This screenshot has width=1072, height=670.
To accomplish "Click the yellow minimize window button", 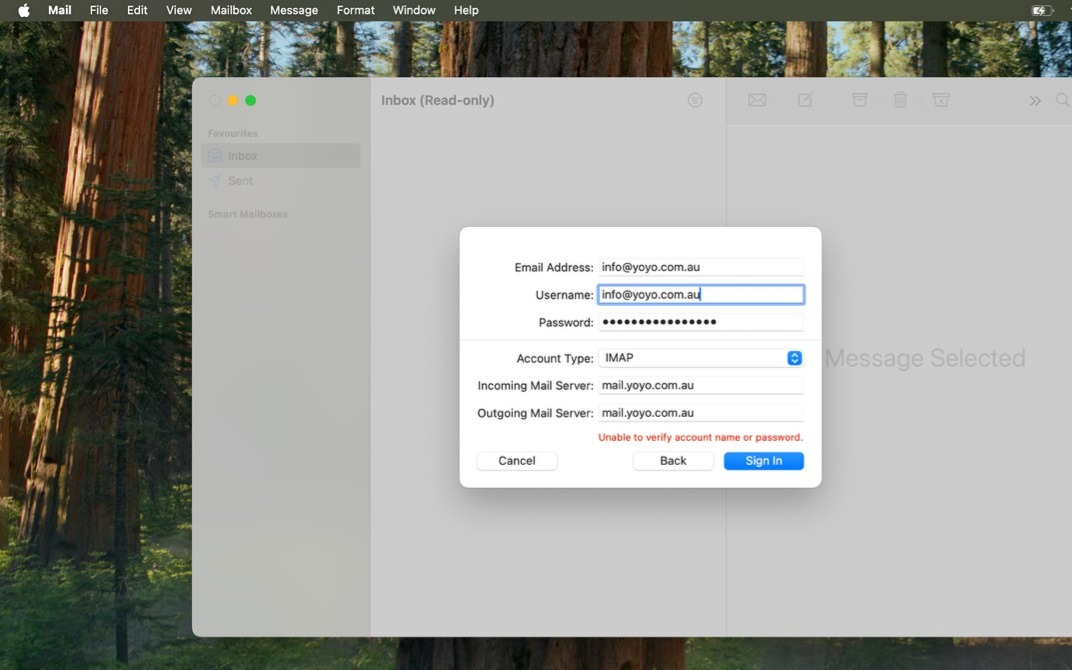I will 232,100.
